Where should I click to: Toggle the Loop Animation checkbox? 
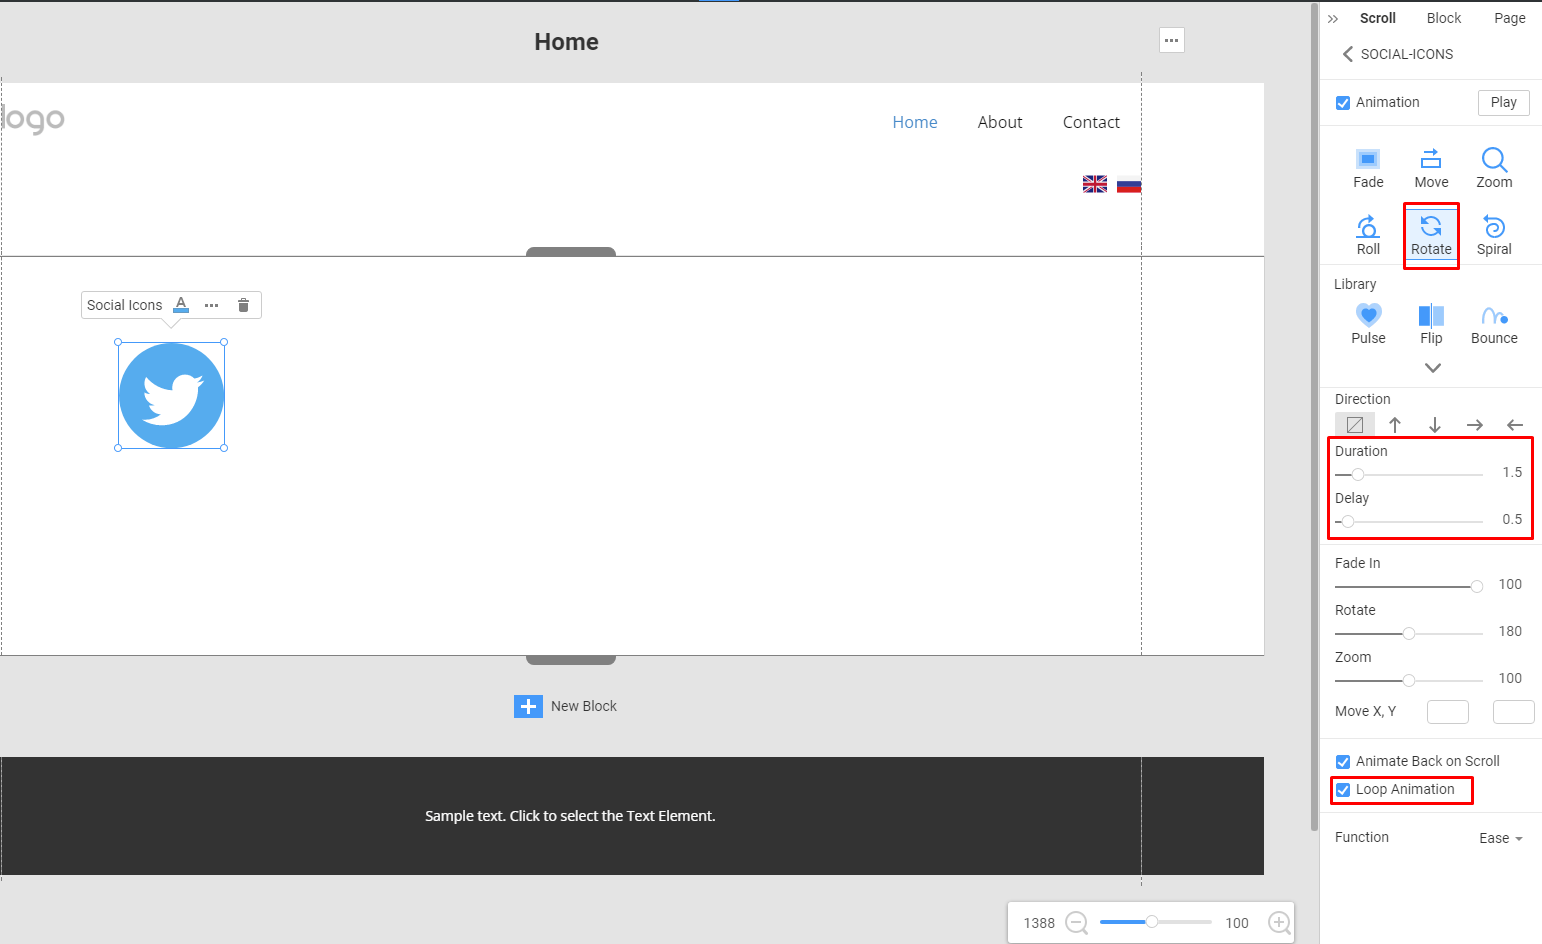[x=1343, y=790]
